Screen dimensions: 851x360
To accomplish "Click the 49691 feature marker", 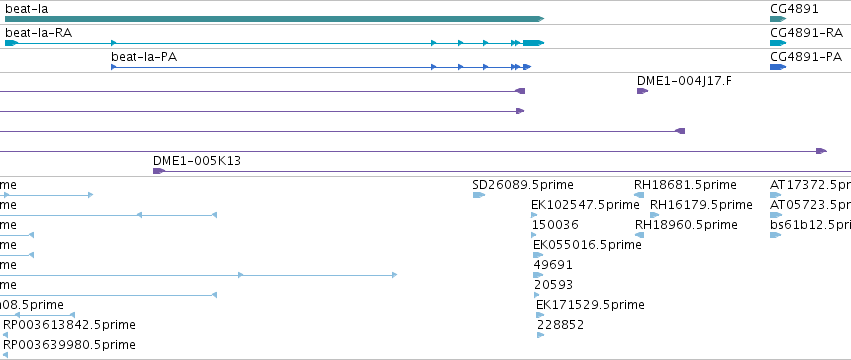I will pos(538,275).
